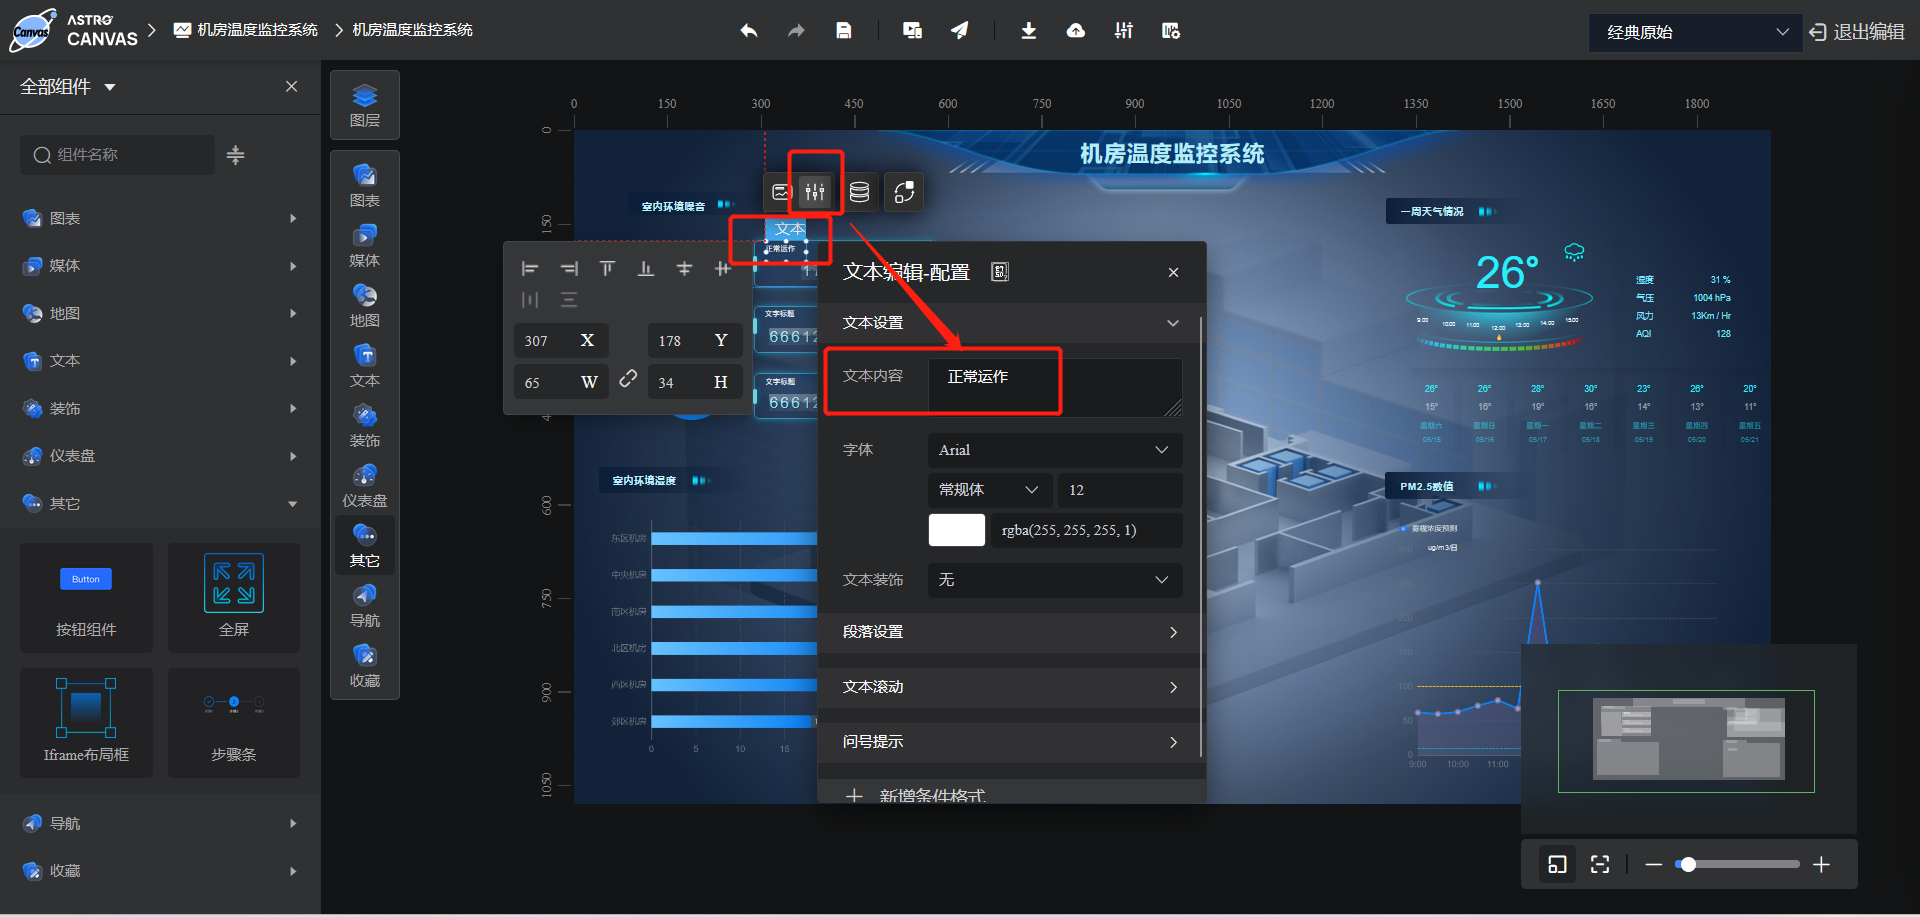Open the 经典原始 theme dropdown
The image size is (1920, 917).
[x=1695, y=32]
